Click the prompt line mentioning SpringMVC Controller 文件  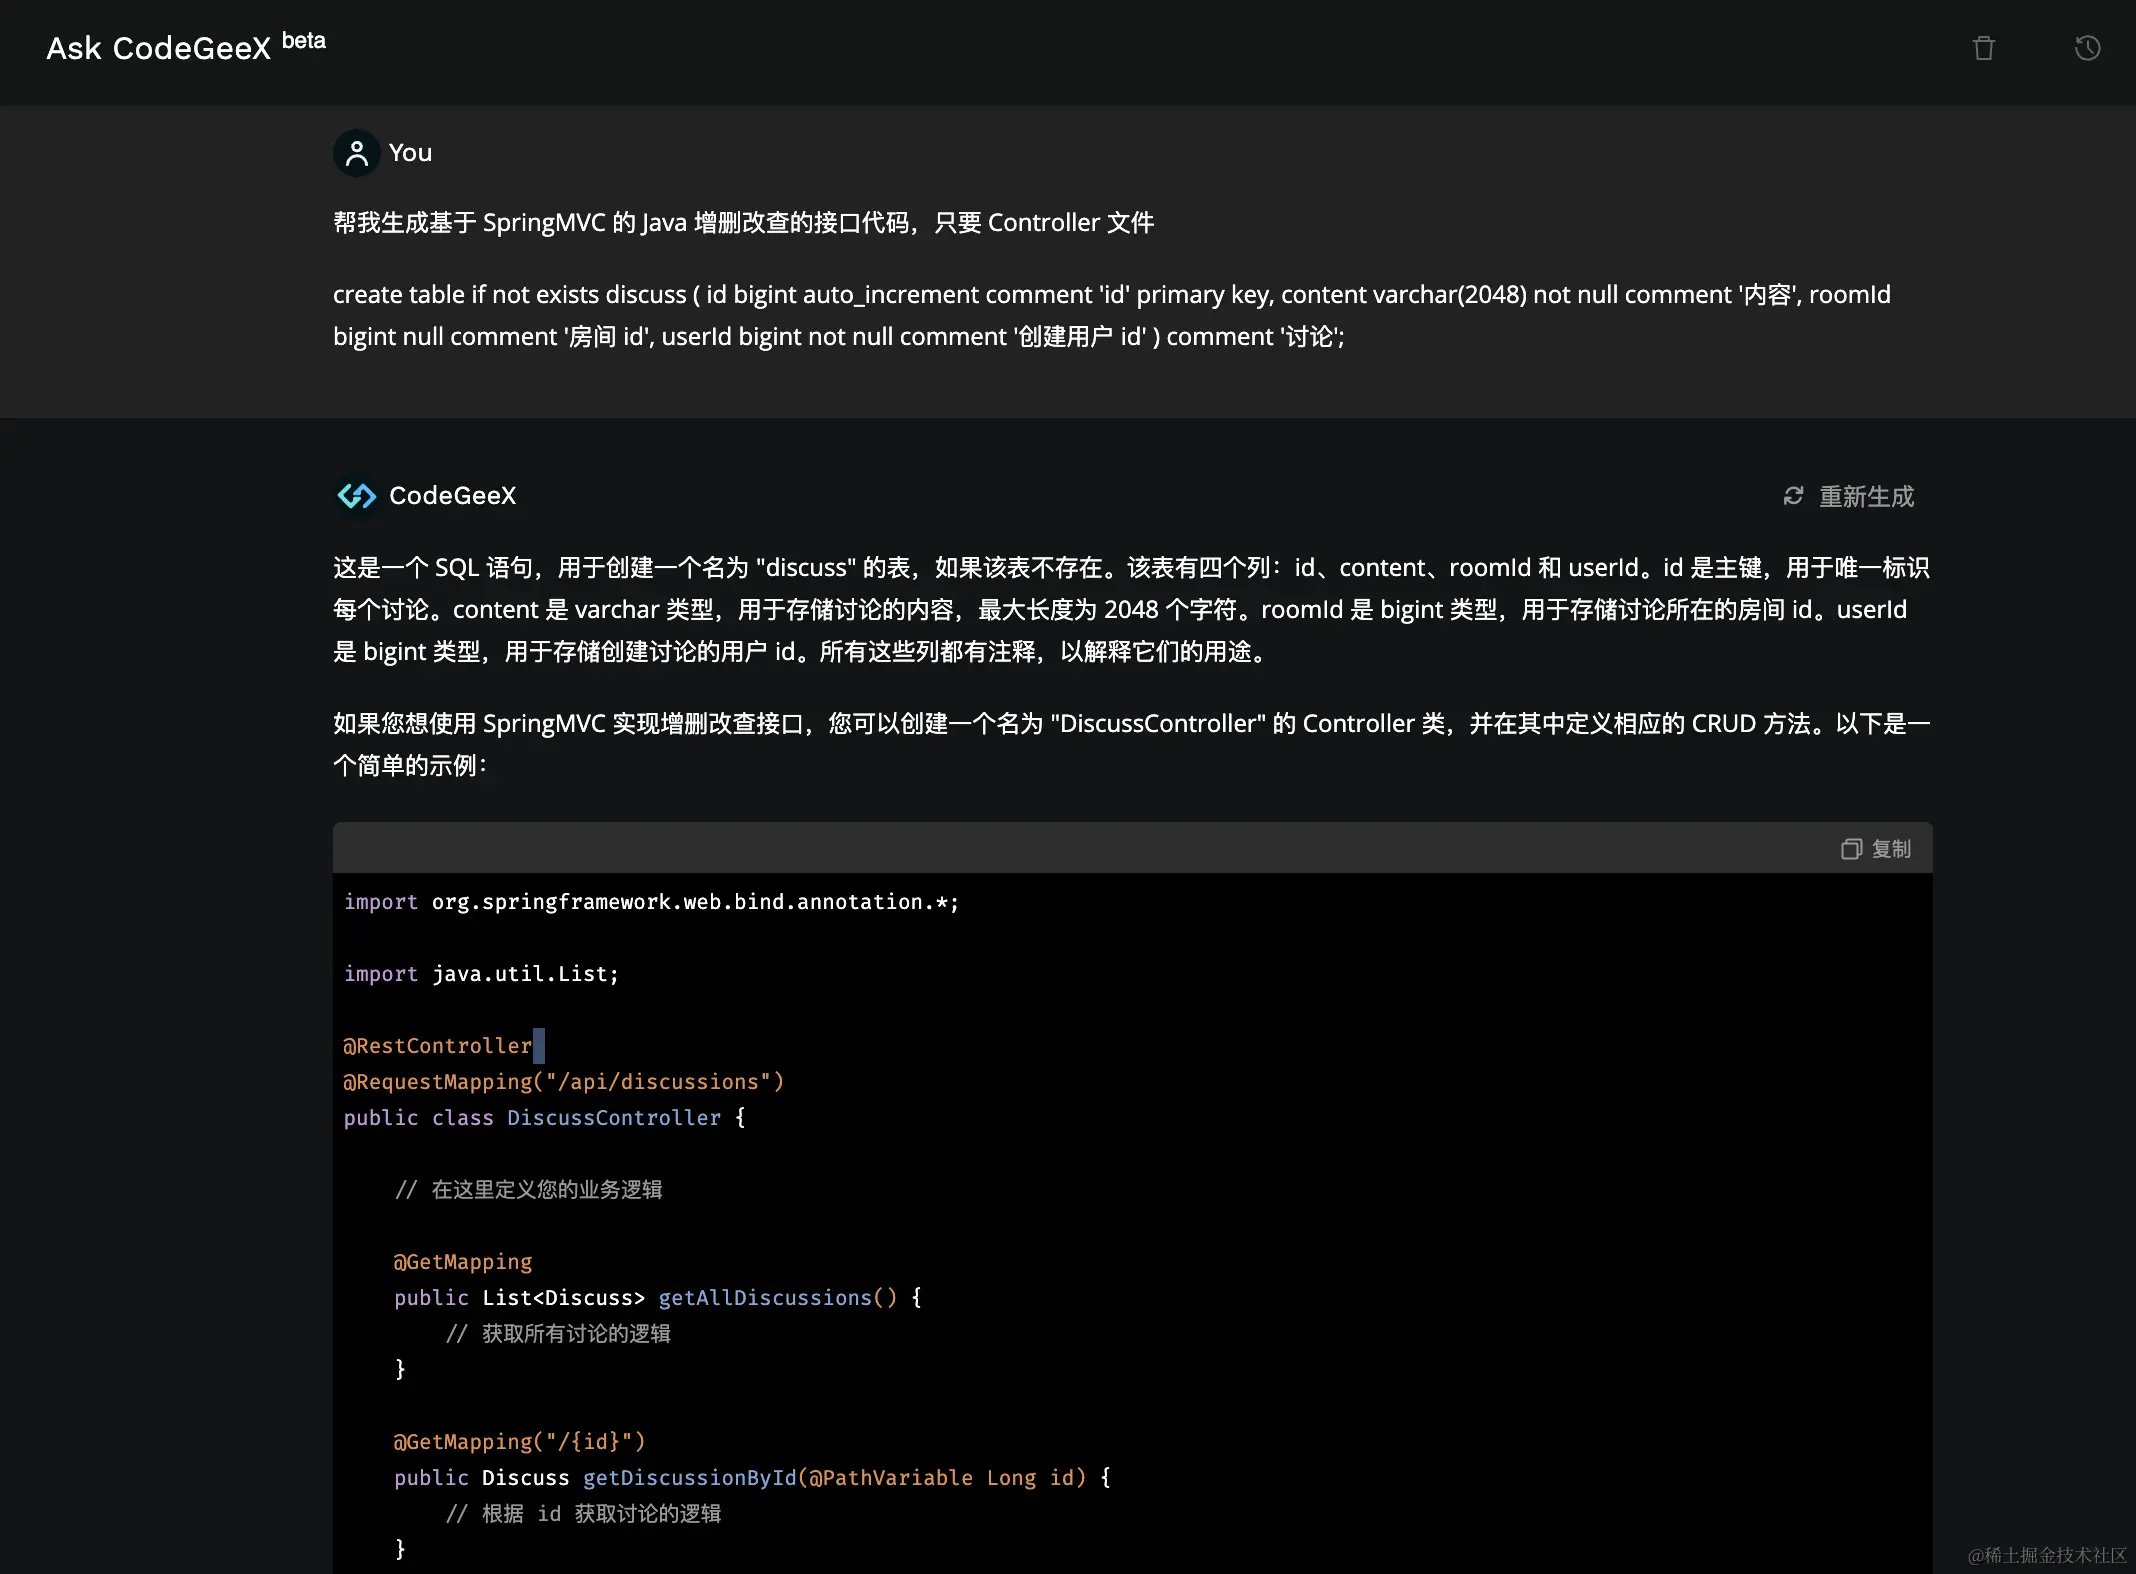[743, 222]
